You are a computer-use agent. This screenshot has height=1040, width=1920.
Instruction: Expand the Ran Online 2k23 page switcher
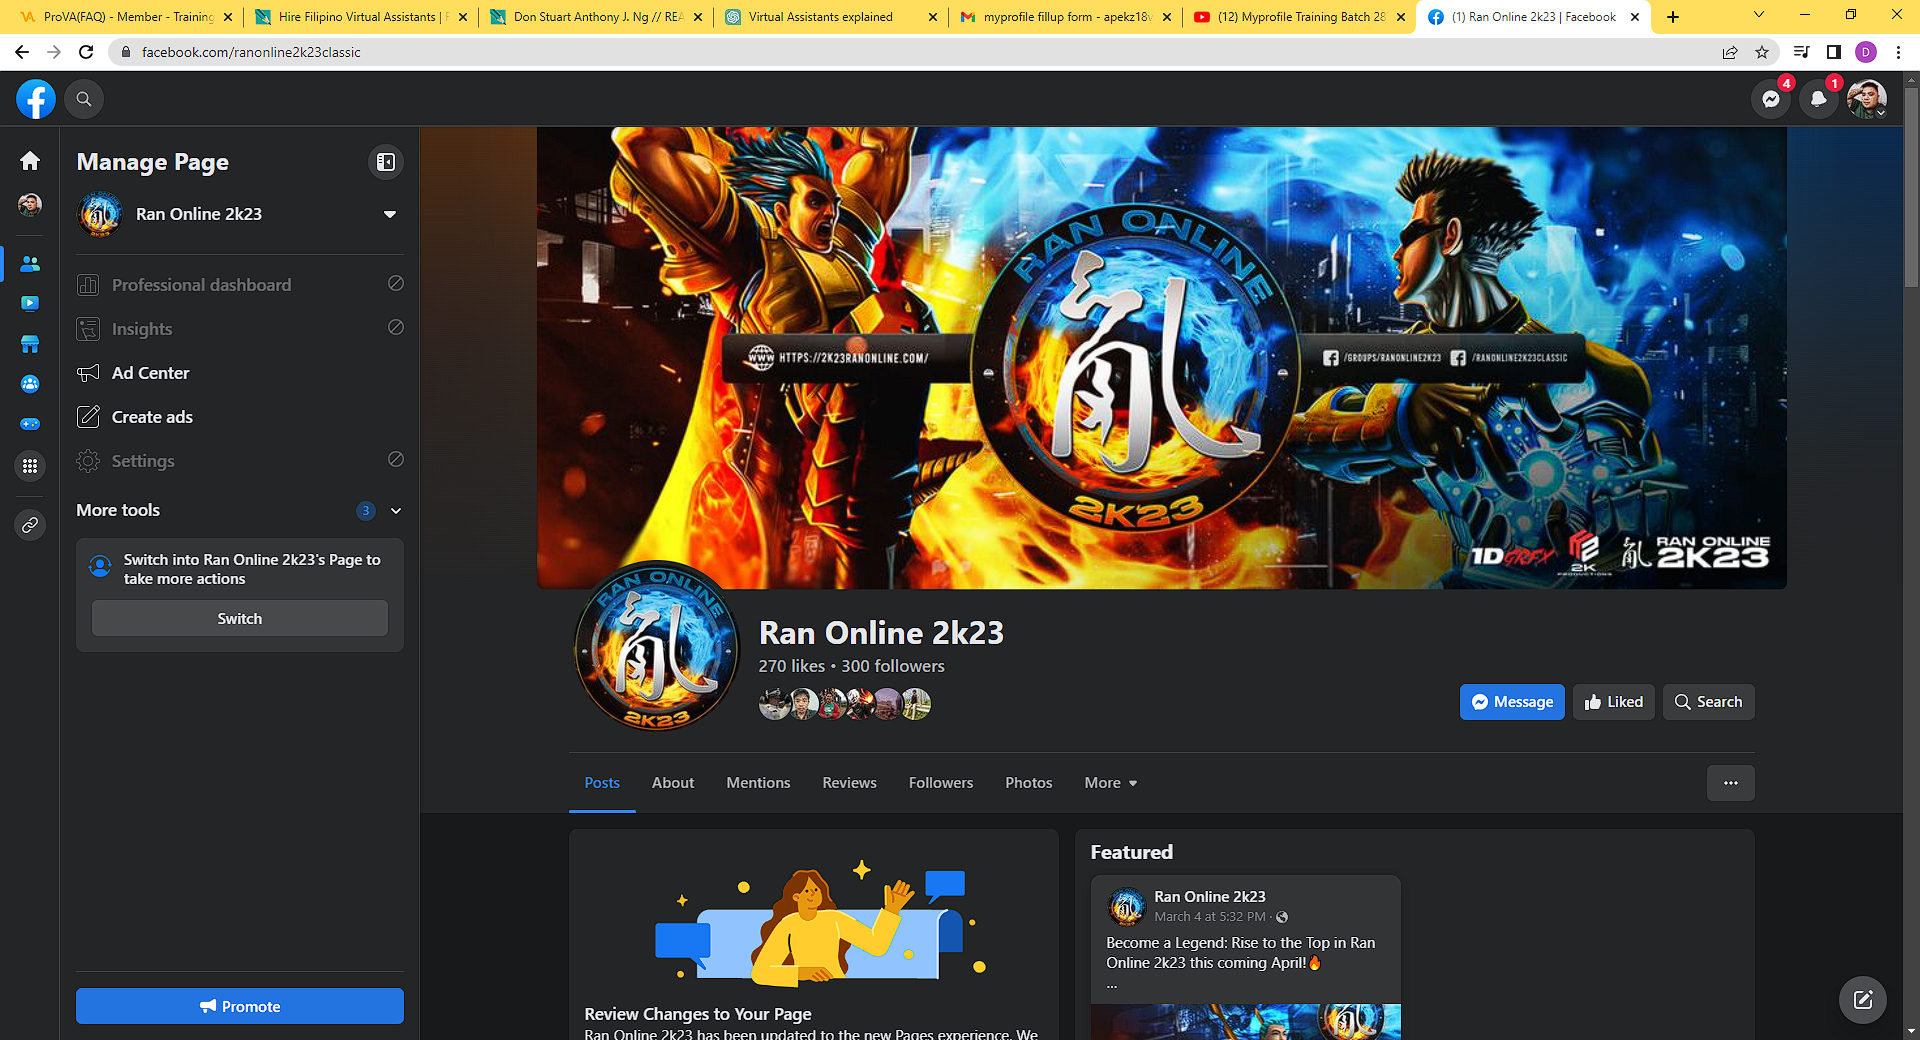(x=390, y=214)
